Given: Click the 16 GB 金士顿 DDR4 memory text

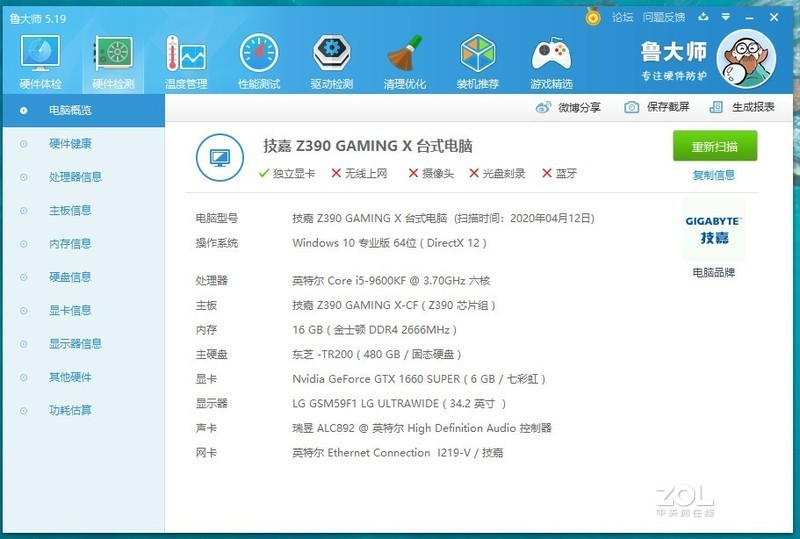Looking at the screenshot, I should click(374, 330).
